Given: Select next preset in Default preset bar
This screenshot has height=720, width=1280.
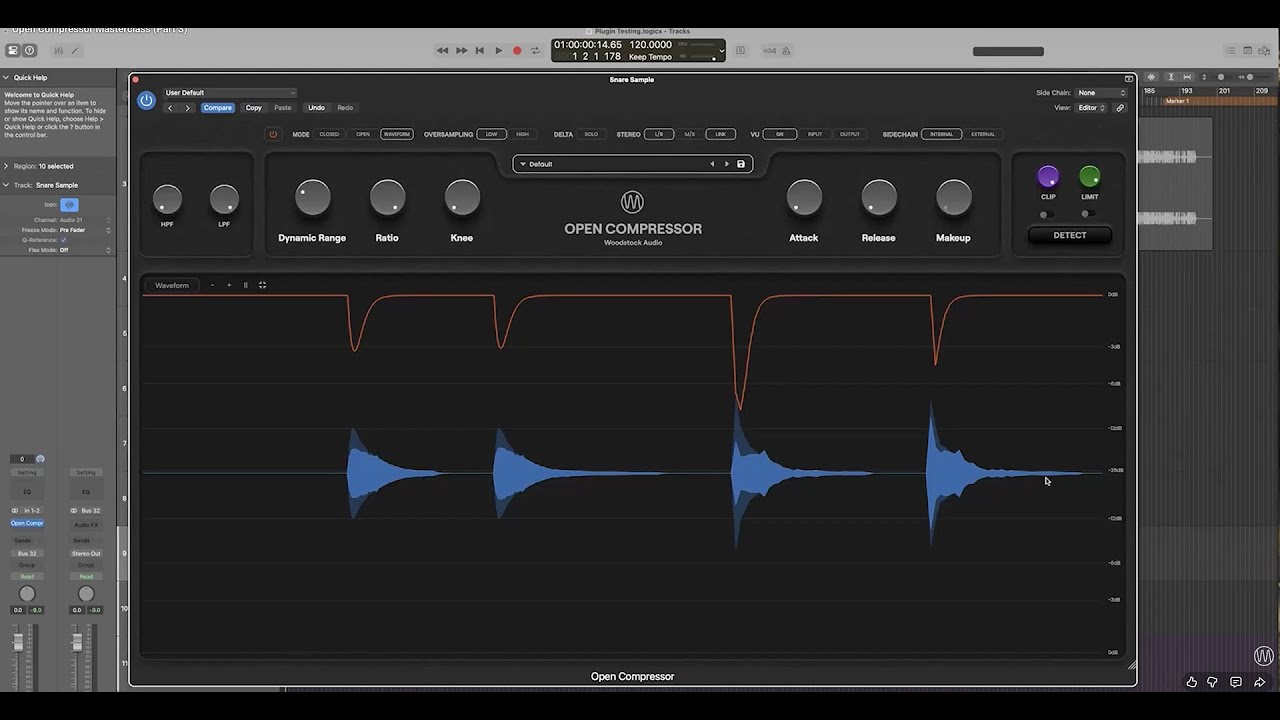Looking at the screenshot, I should (x=726, y=164).
